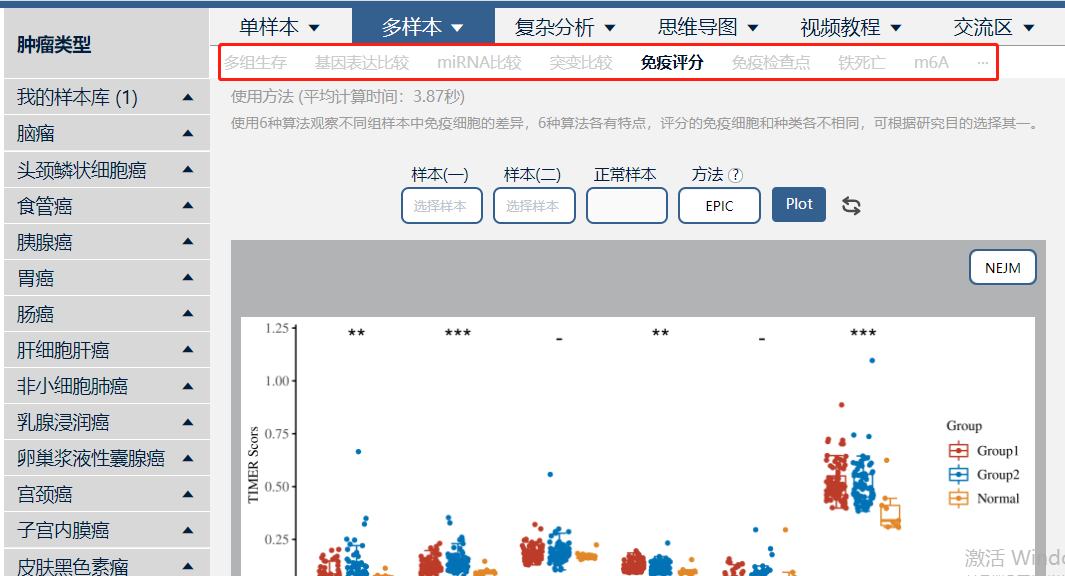Click the empty 正常样本 field

626,206
